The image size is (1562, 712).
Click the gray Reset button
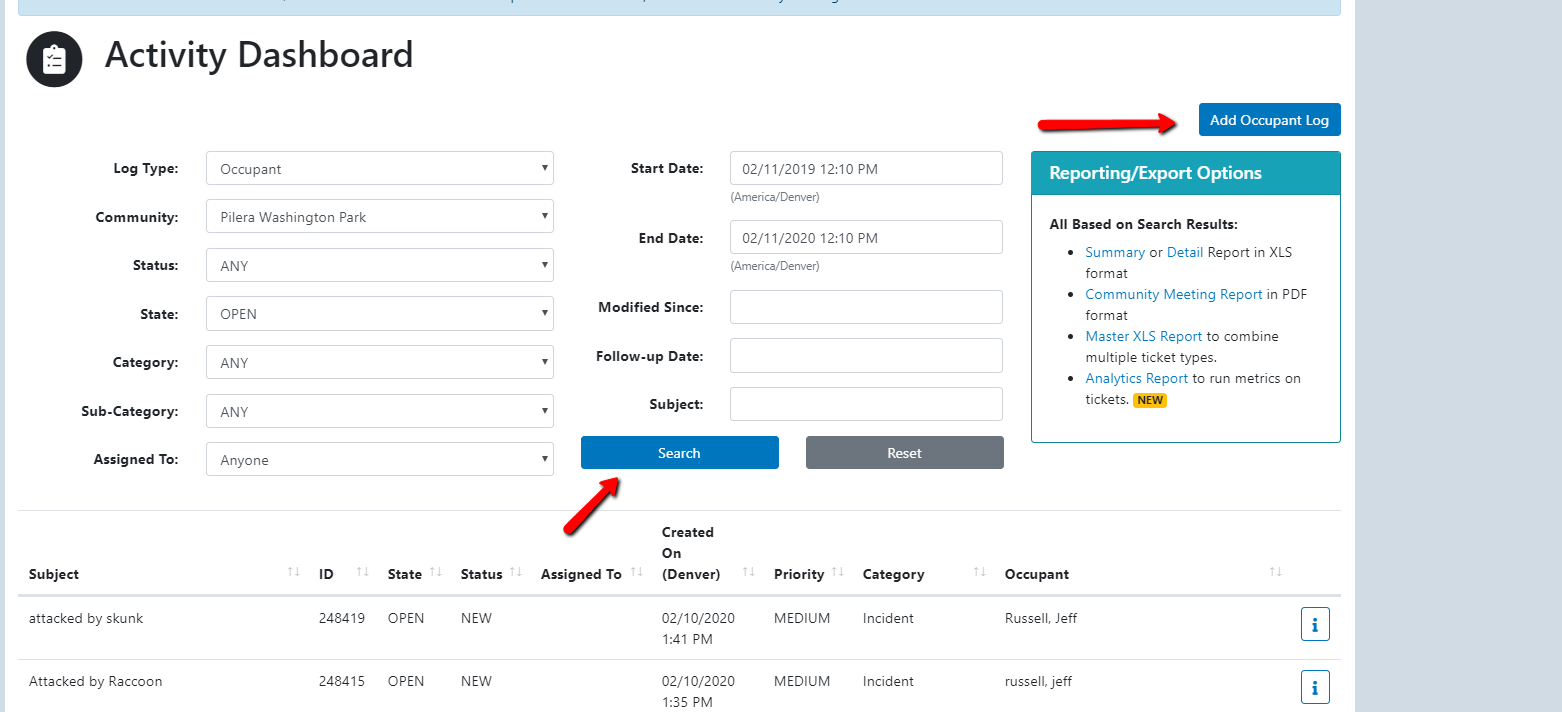[905, 453]
